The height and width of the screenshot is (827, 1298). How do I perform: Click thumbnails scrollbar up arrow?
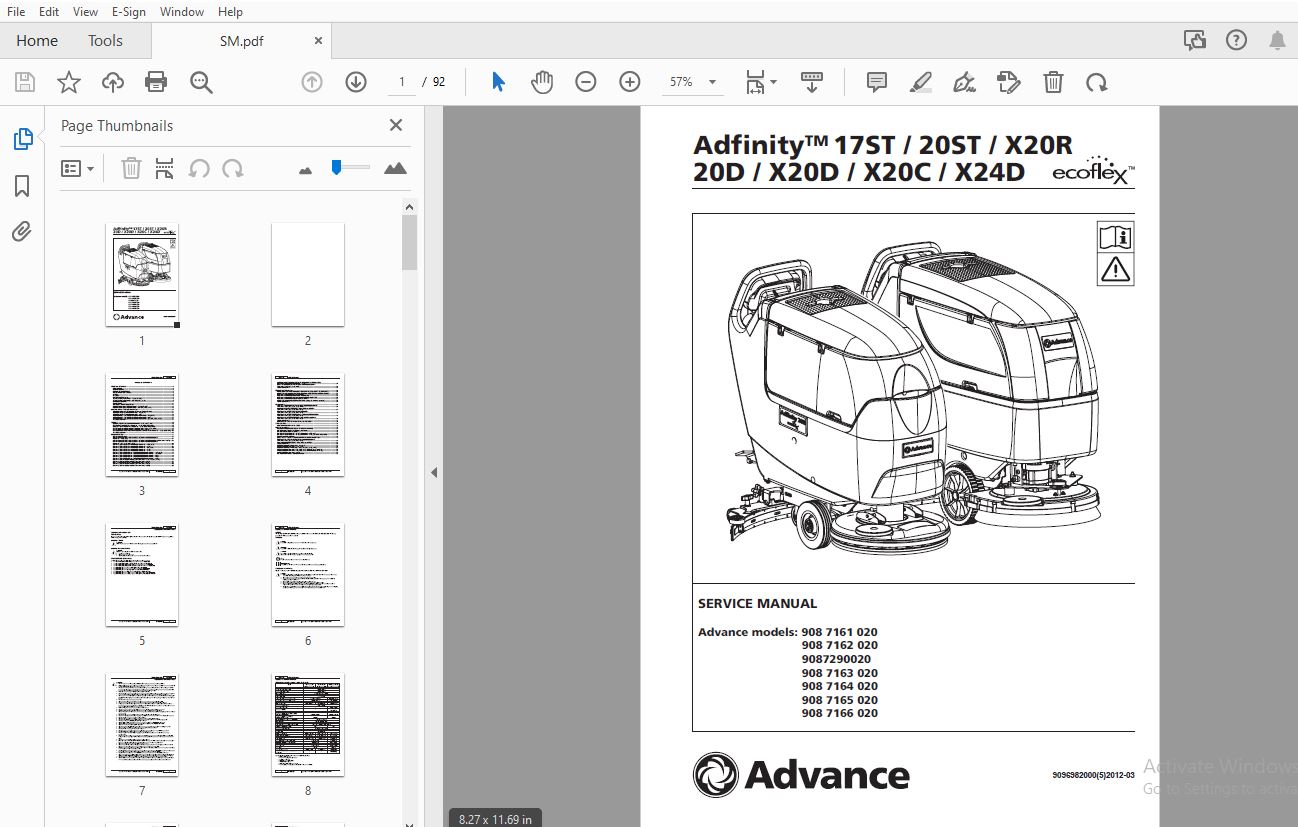[x=410, y=206]
